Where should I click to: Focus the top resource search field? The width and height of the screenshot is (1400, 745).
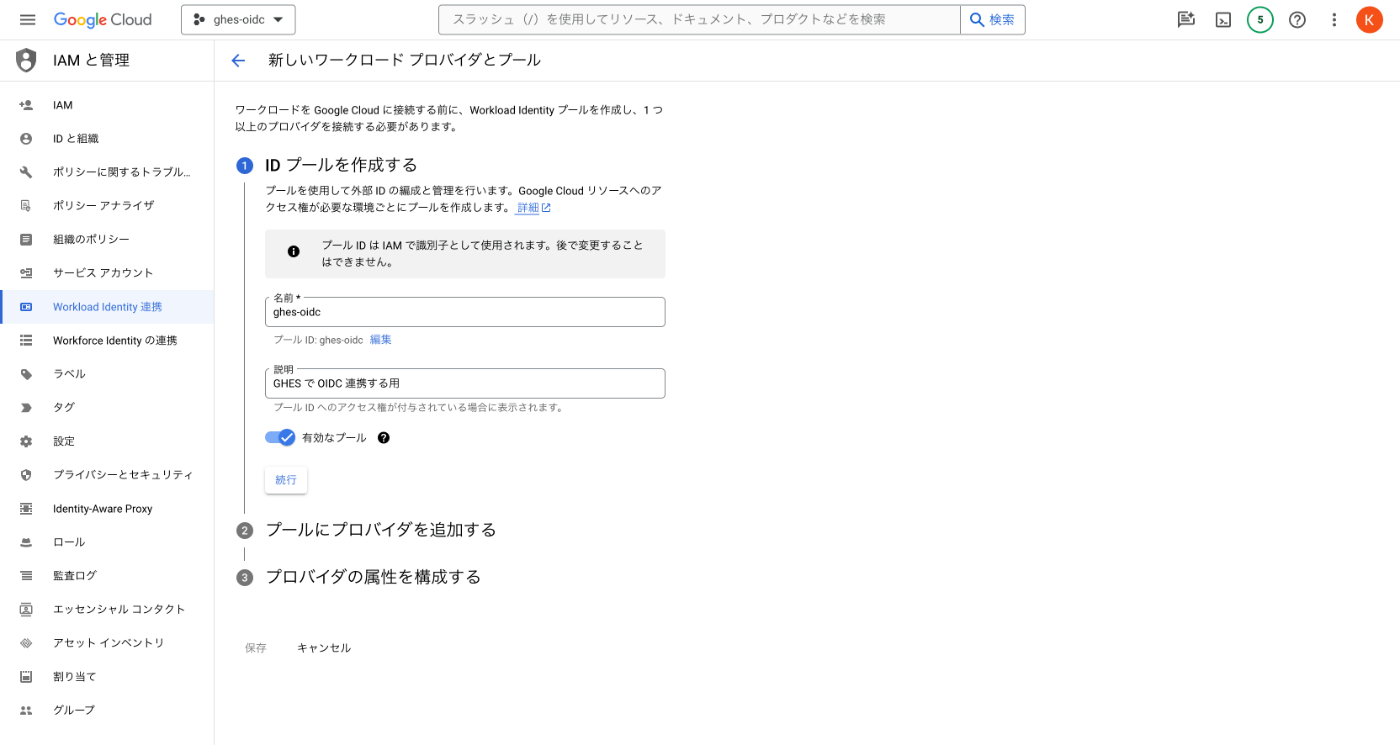[x=699, y=20]
